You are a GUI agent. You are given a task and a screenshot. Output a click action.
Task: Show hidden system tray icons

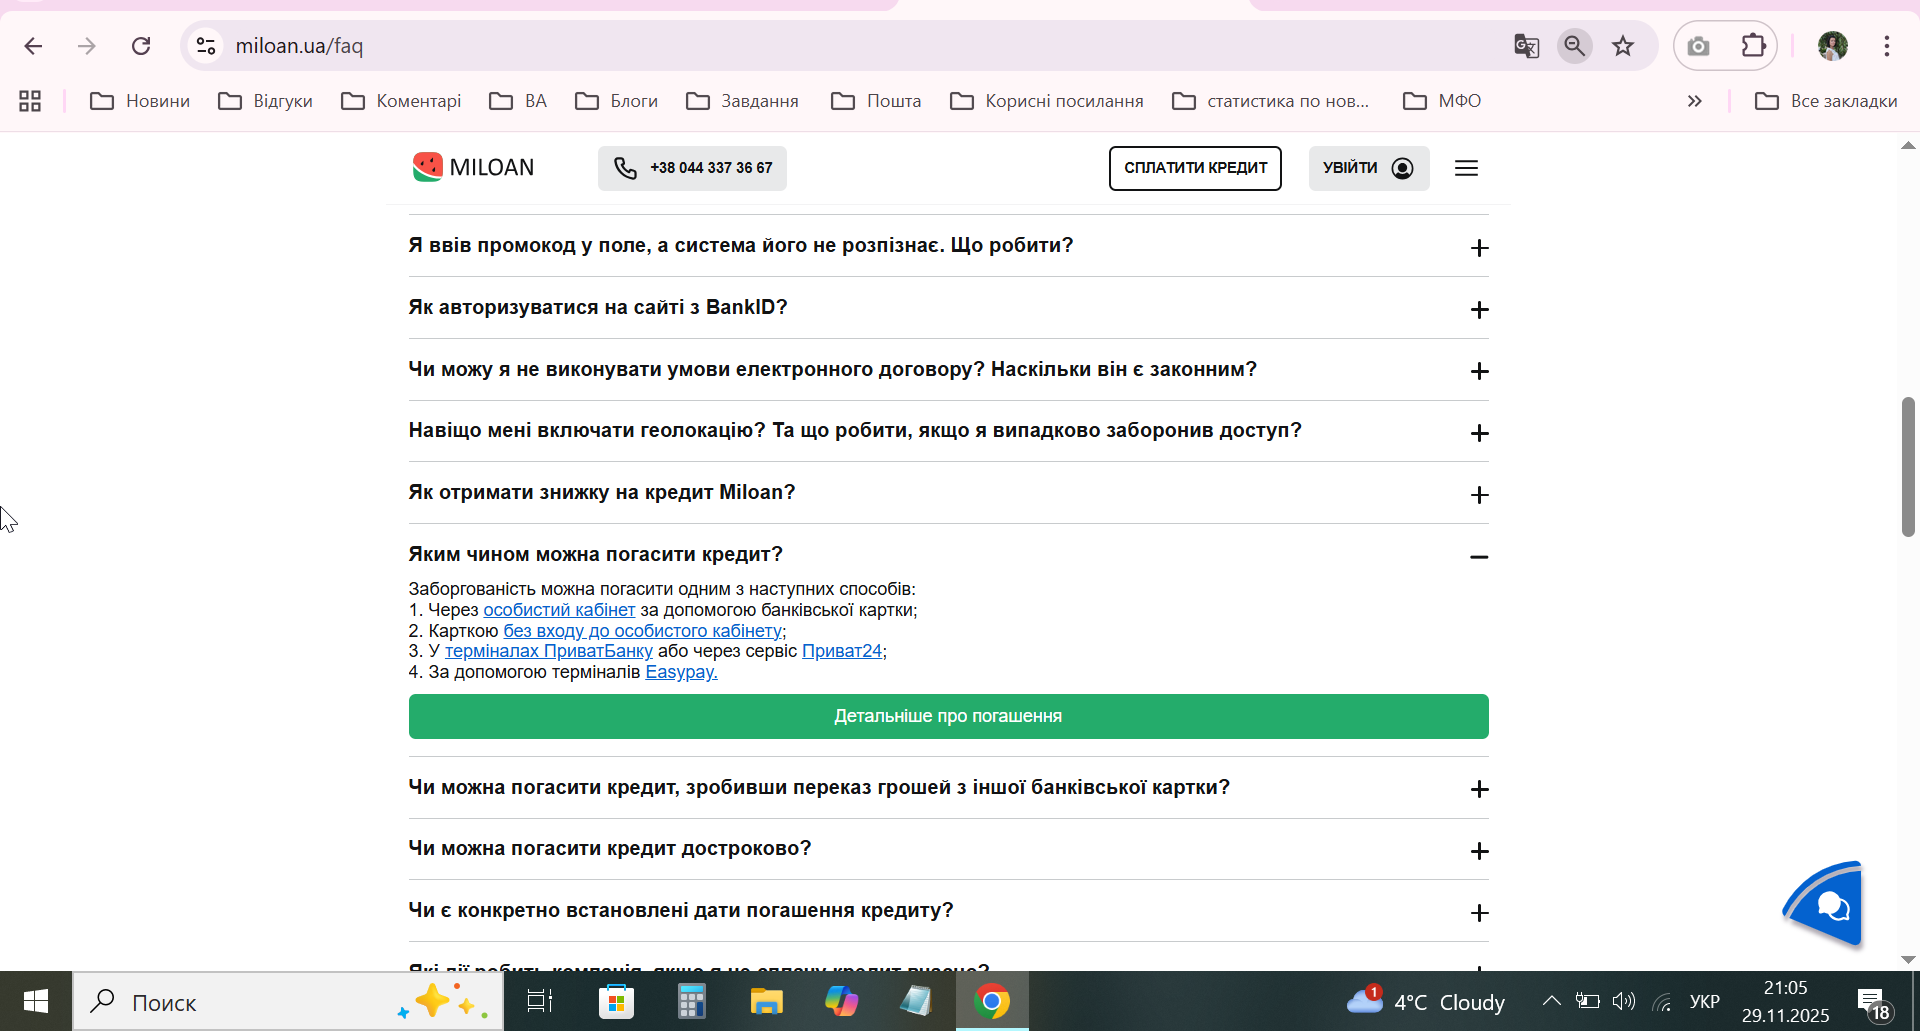click(1551, 1001)
